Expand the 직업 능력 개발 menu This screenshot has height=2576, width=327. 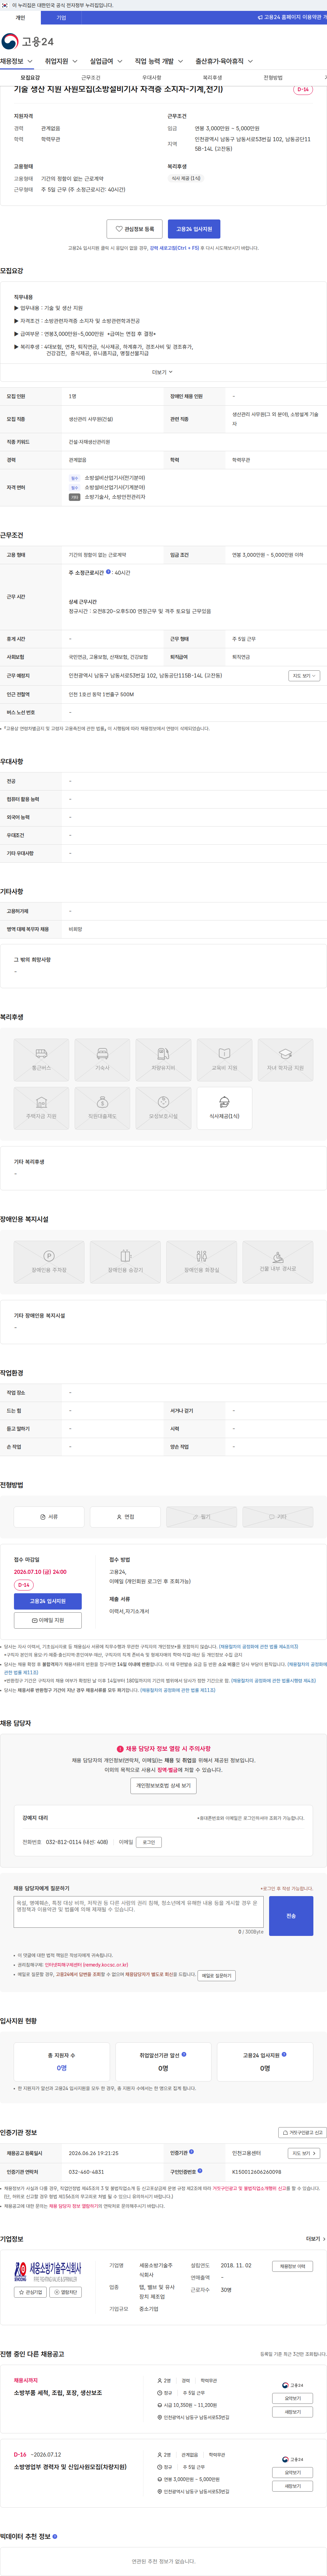pos(159,61)
